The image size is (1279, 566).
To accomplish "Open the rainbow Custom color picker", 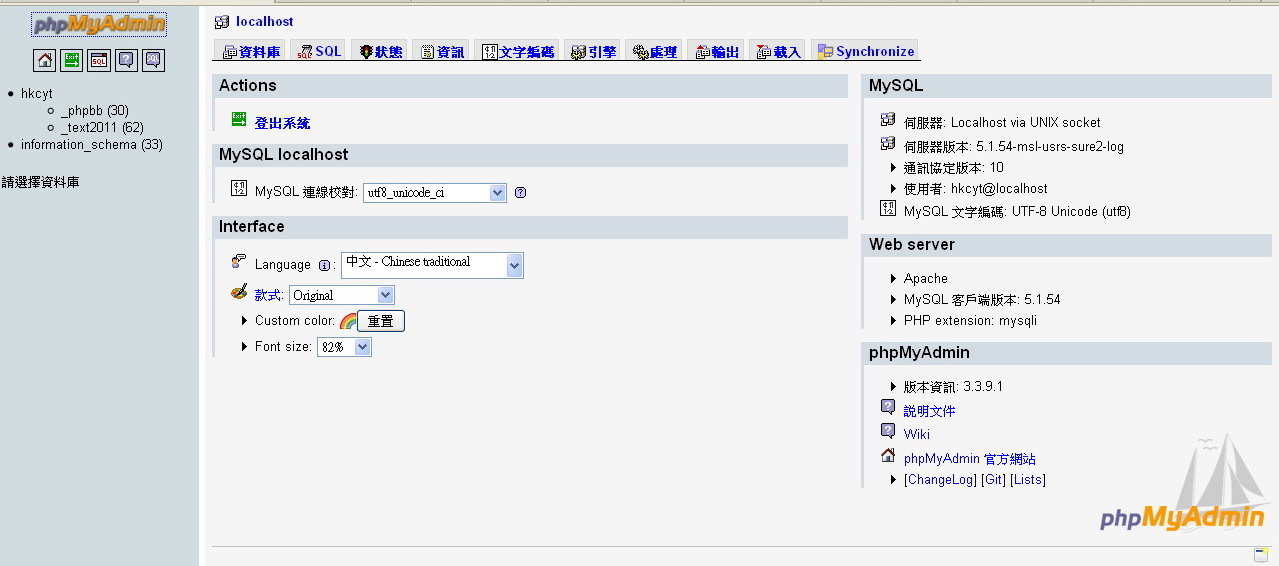I will [x=347, y=321].
